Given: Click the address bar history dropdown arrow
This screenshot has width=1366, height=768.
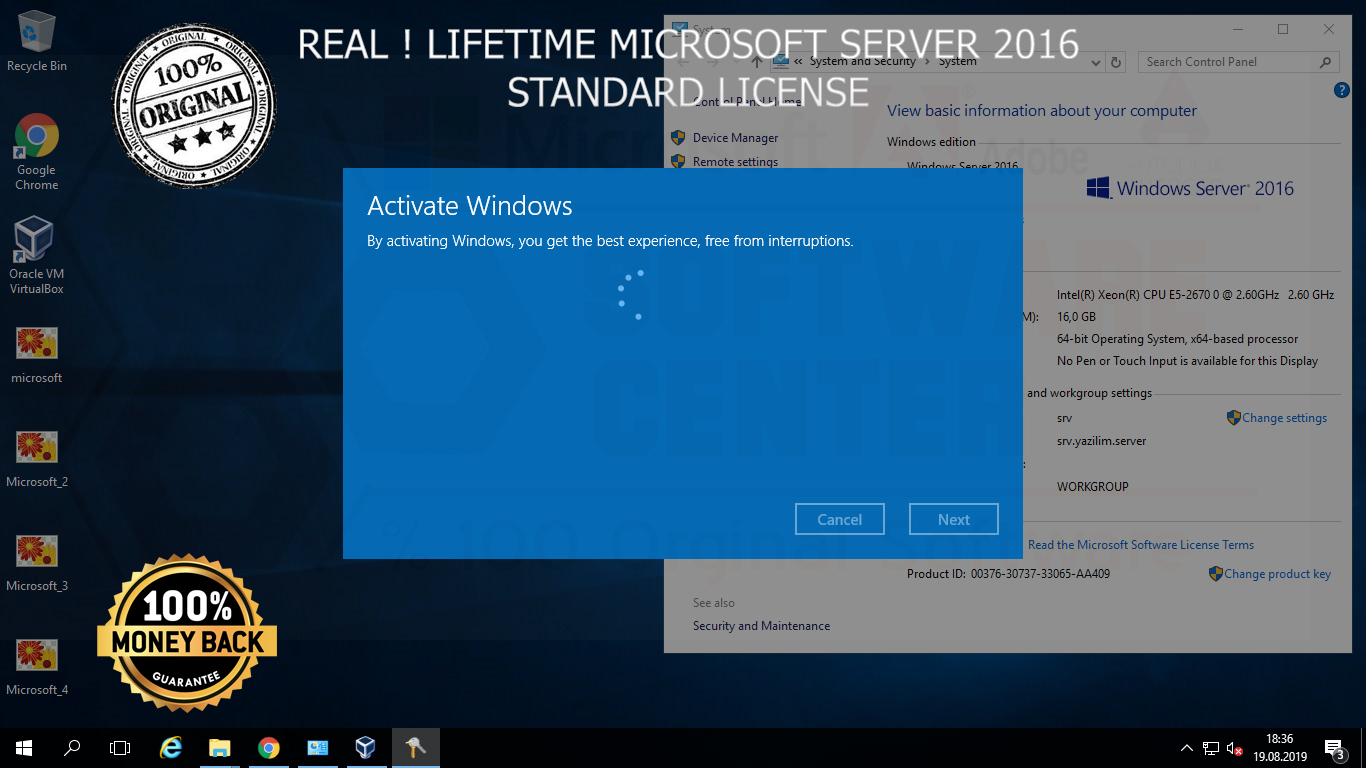Looking at the screenshot, I should [1097, 62].
